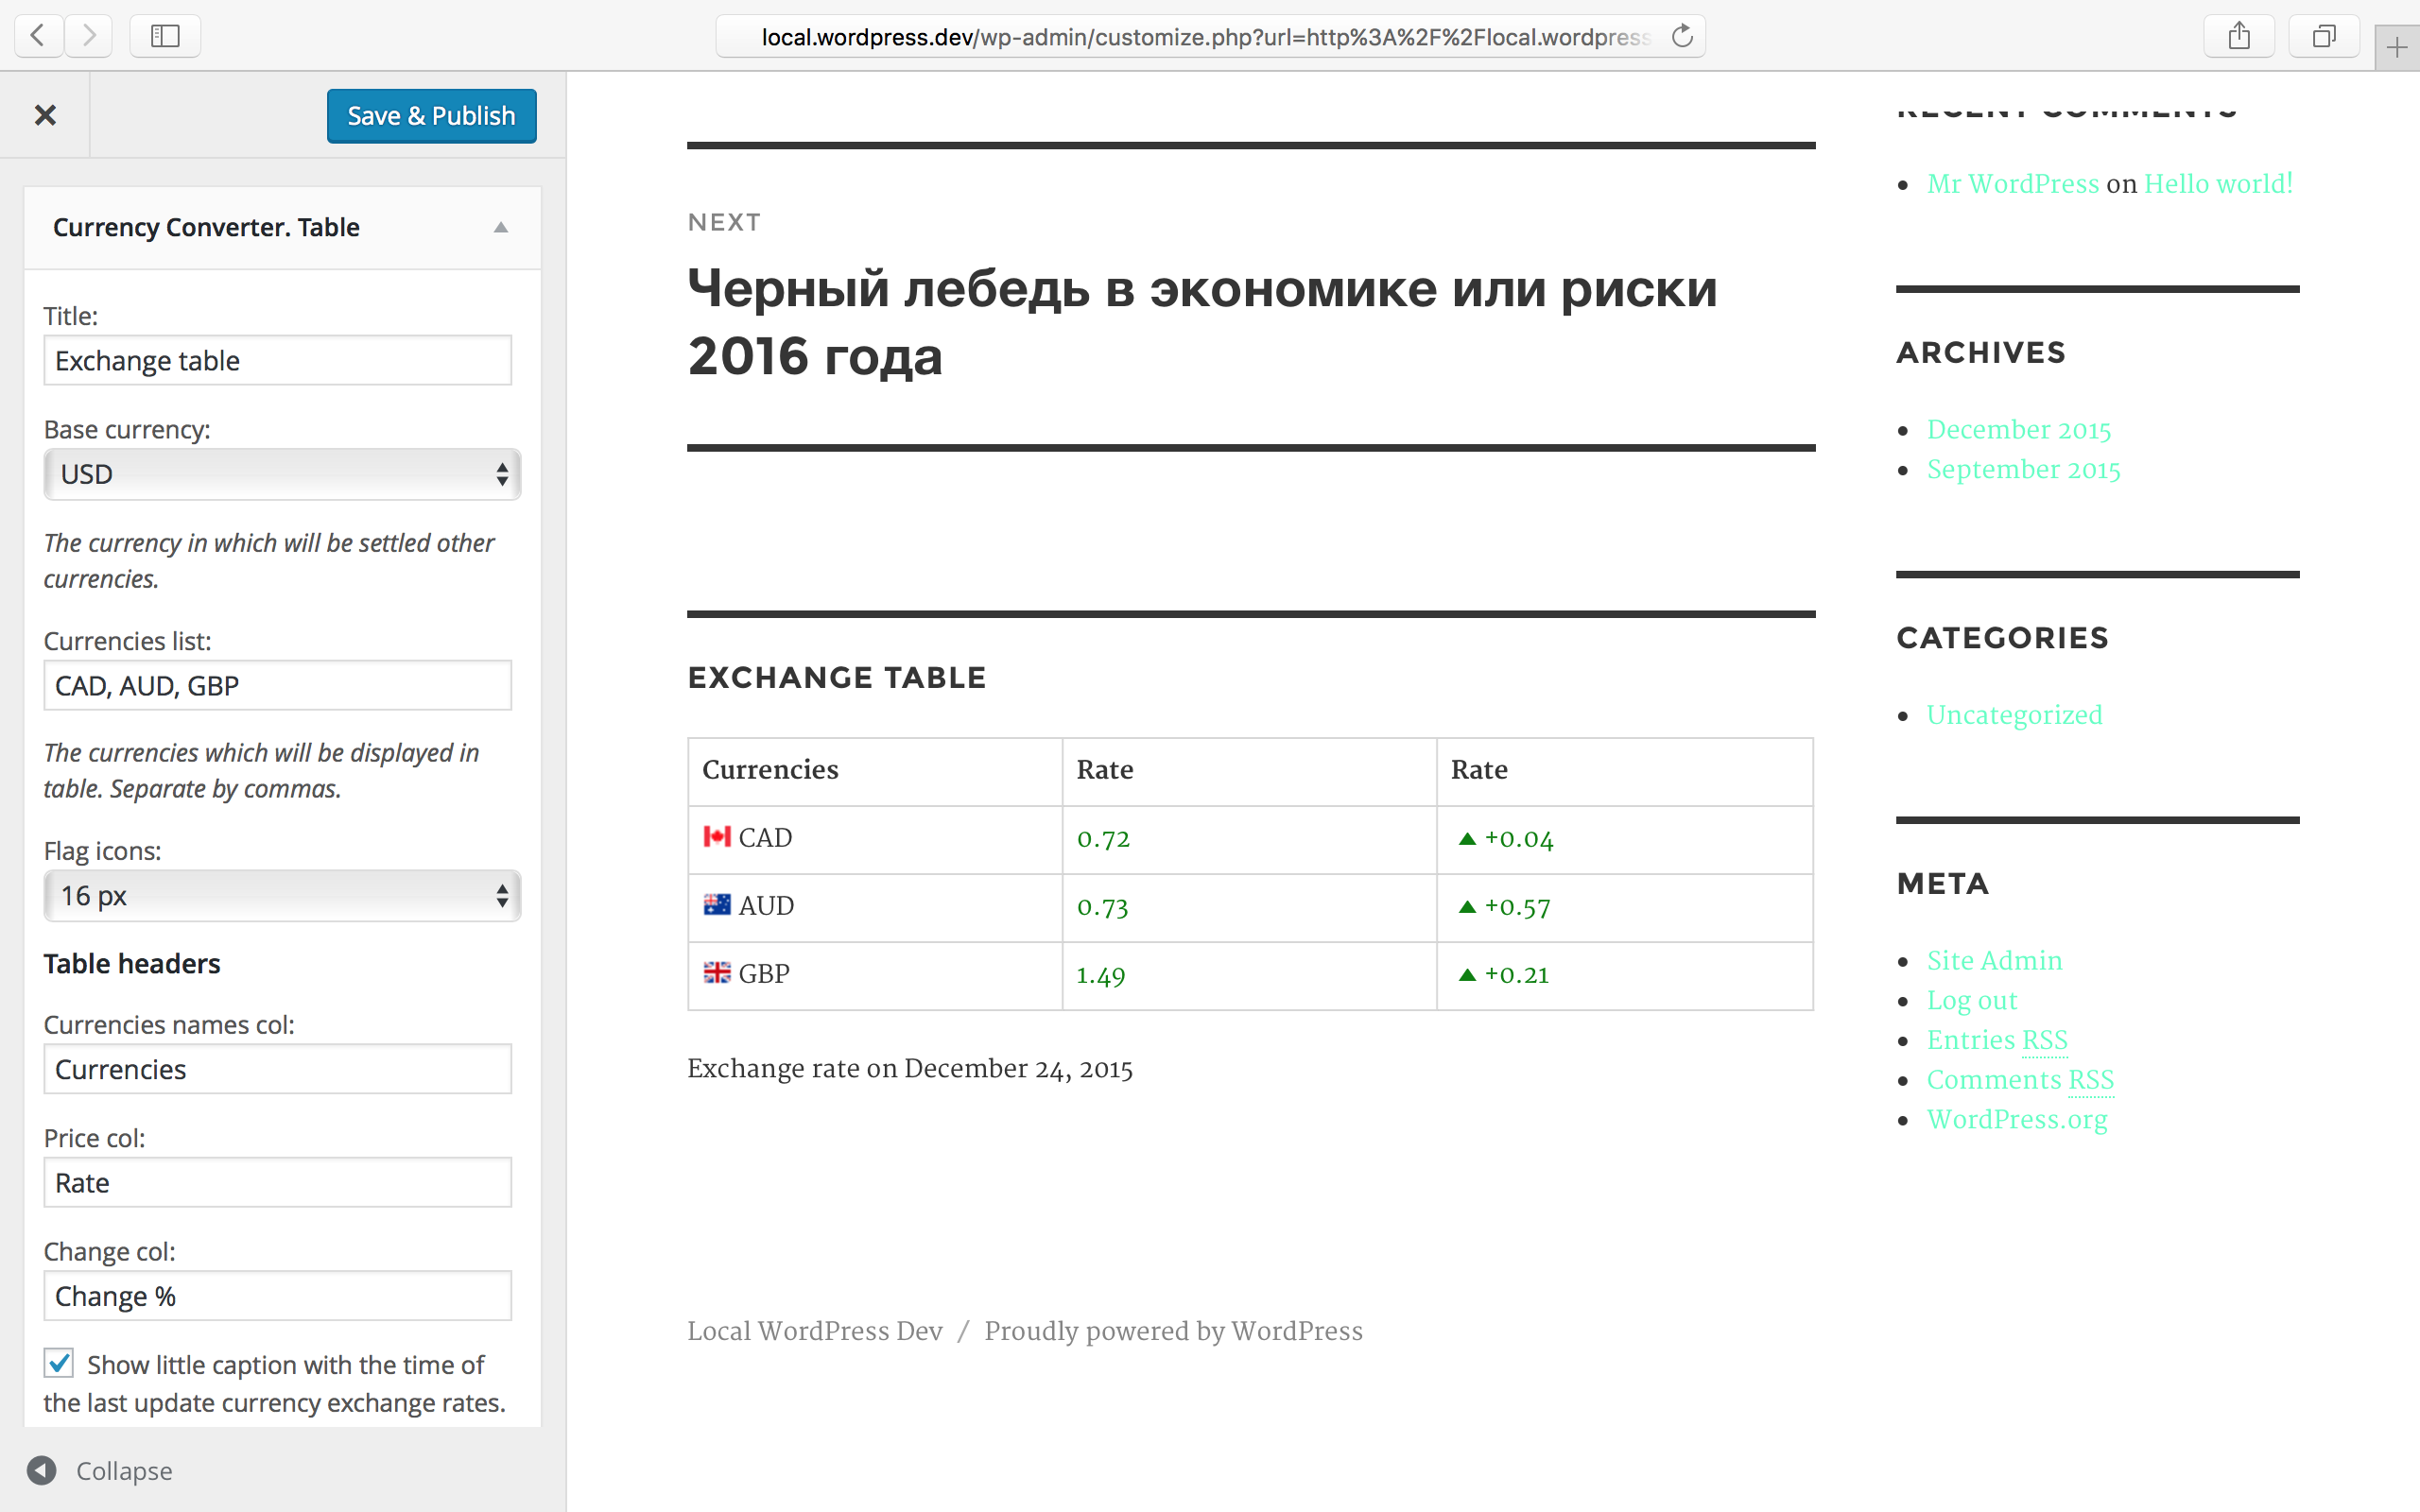Uncheck Show little caption checkbox

[x=59, y=1363]
